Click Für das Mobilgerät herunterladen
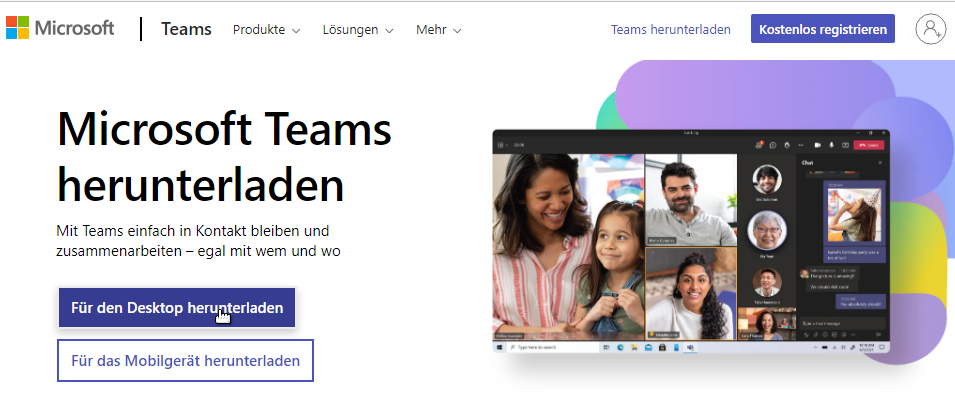The image size is (955, 411). [185, 361]
